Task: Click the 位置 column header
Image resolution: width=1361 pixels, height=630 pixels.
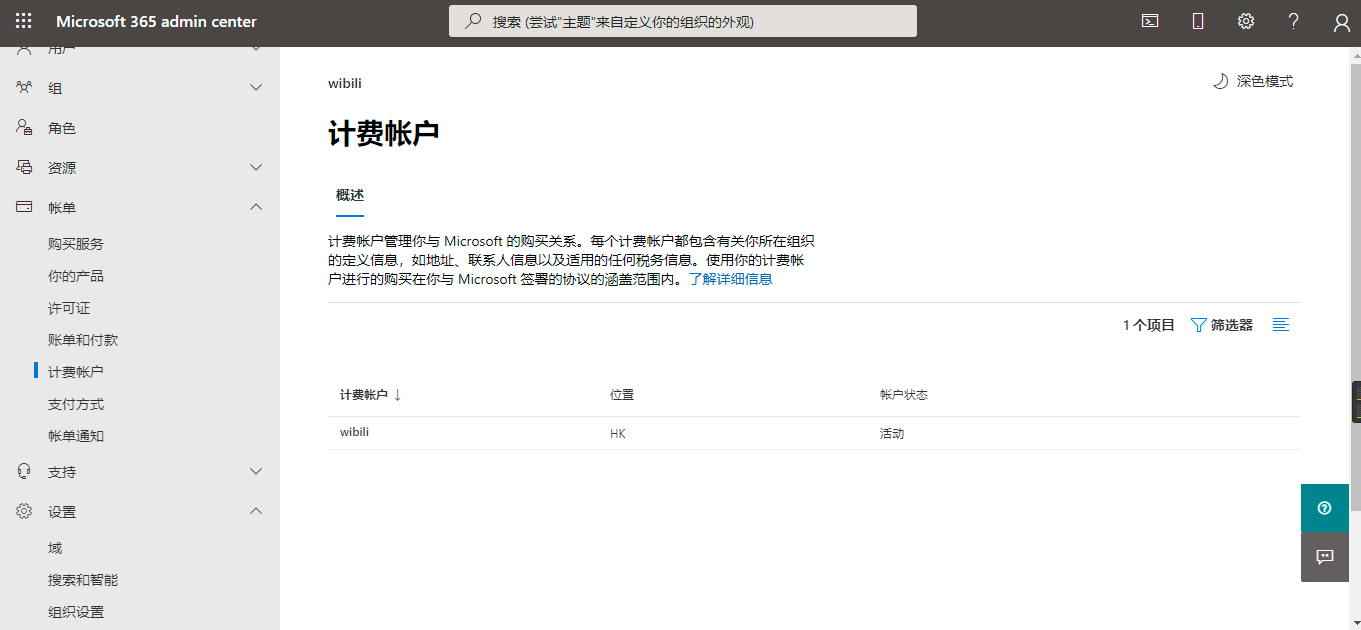Action: click(x=622, y=395)
